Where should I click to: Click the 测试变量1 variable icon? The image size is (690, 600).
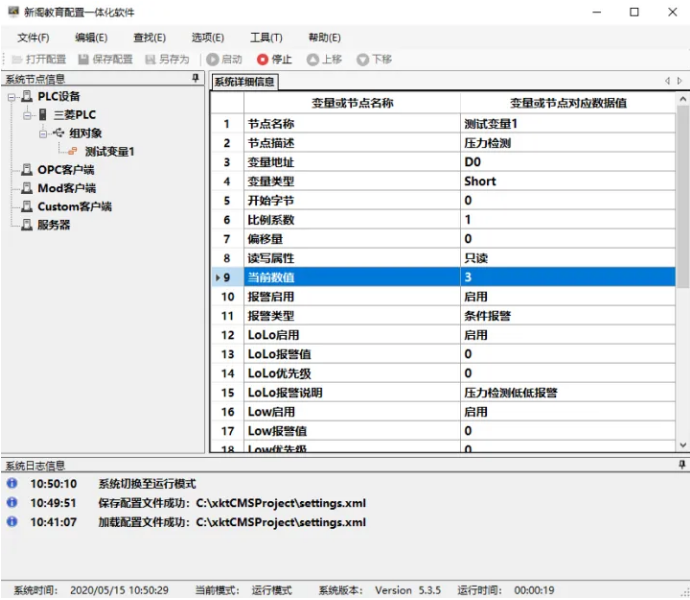tap(73, 151)
